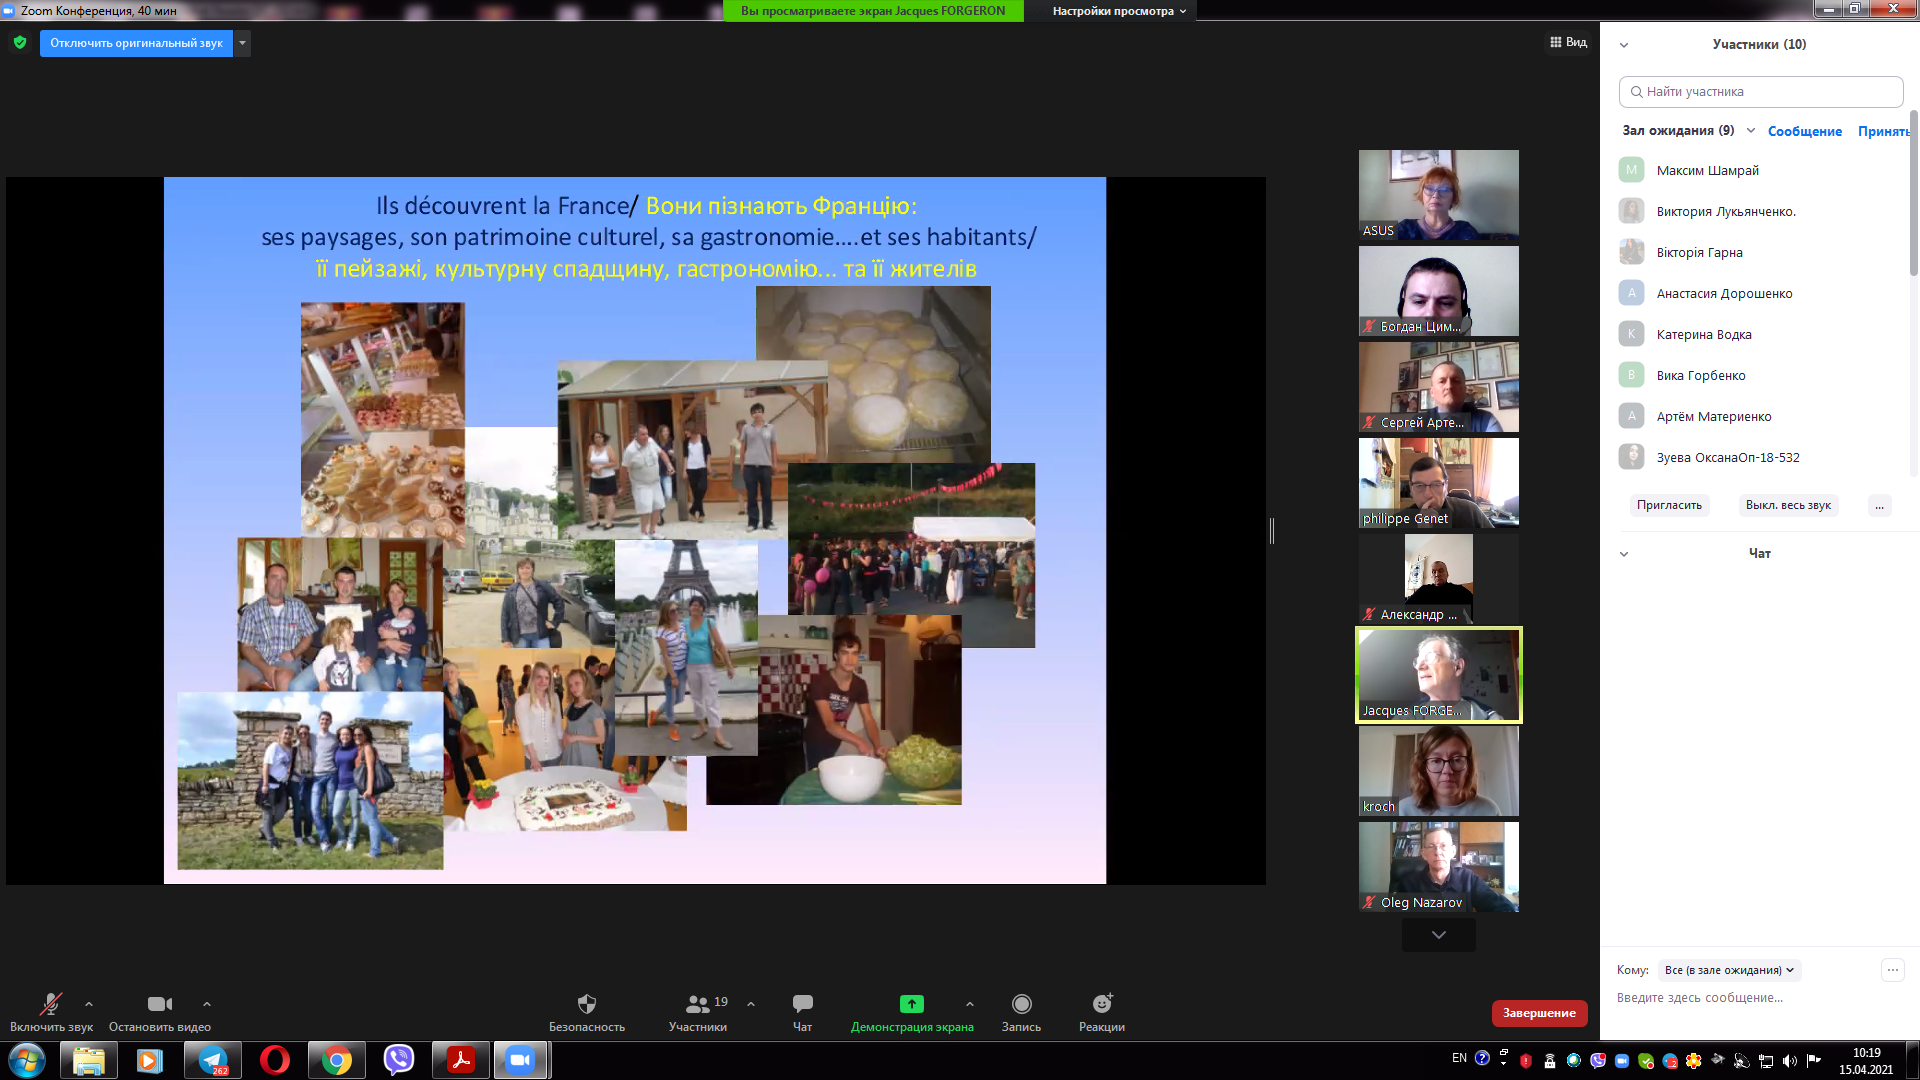
Task: Open the View (Вид) layout menu
Action: (1568, 42)
